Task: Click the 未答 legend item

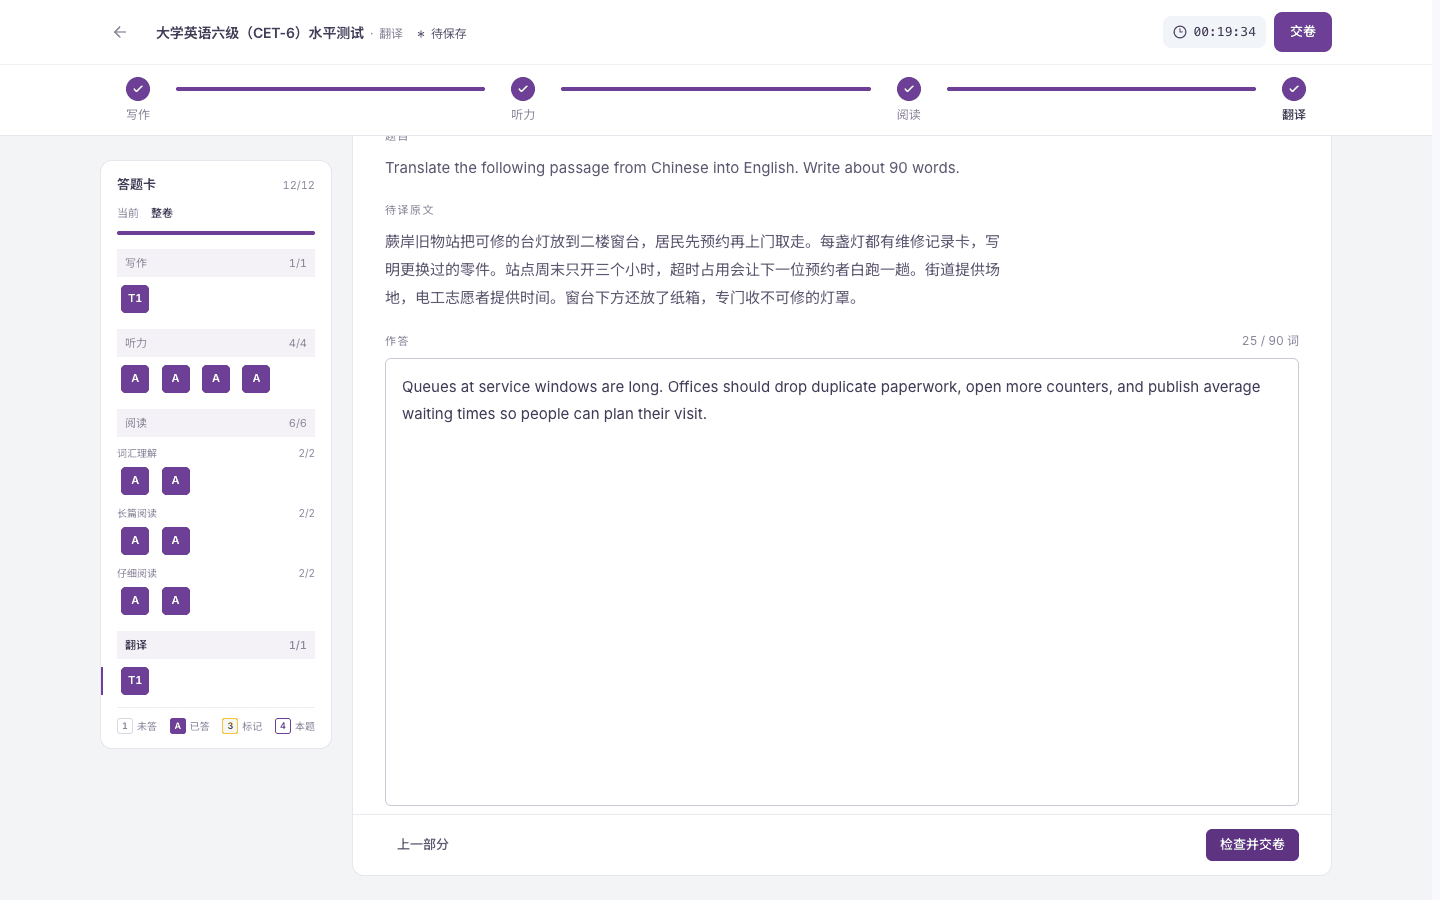Action: 137,726
